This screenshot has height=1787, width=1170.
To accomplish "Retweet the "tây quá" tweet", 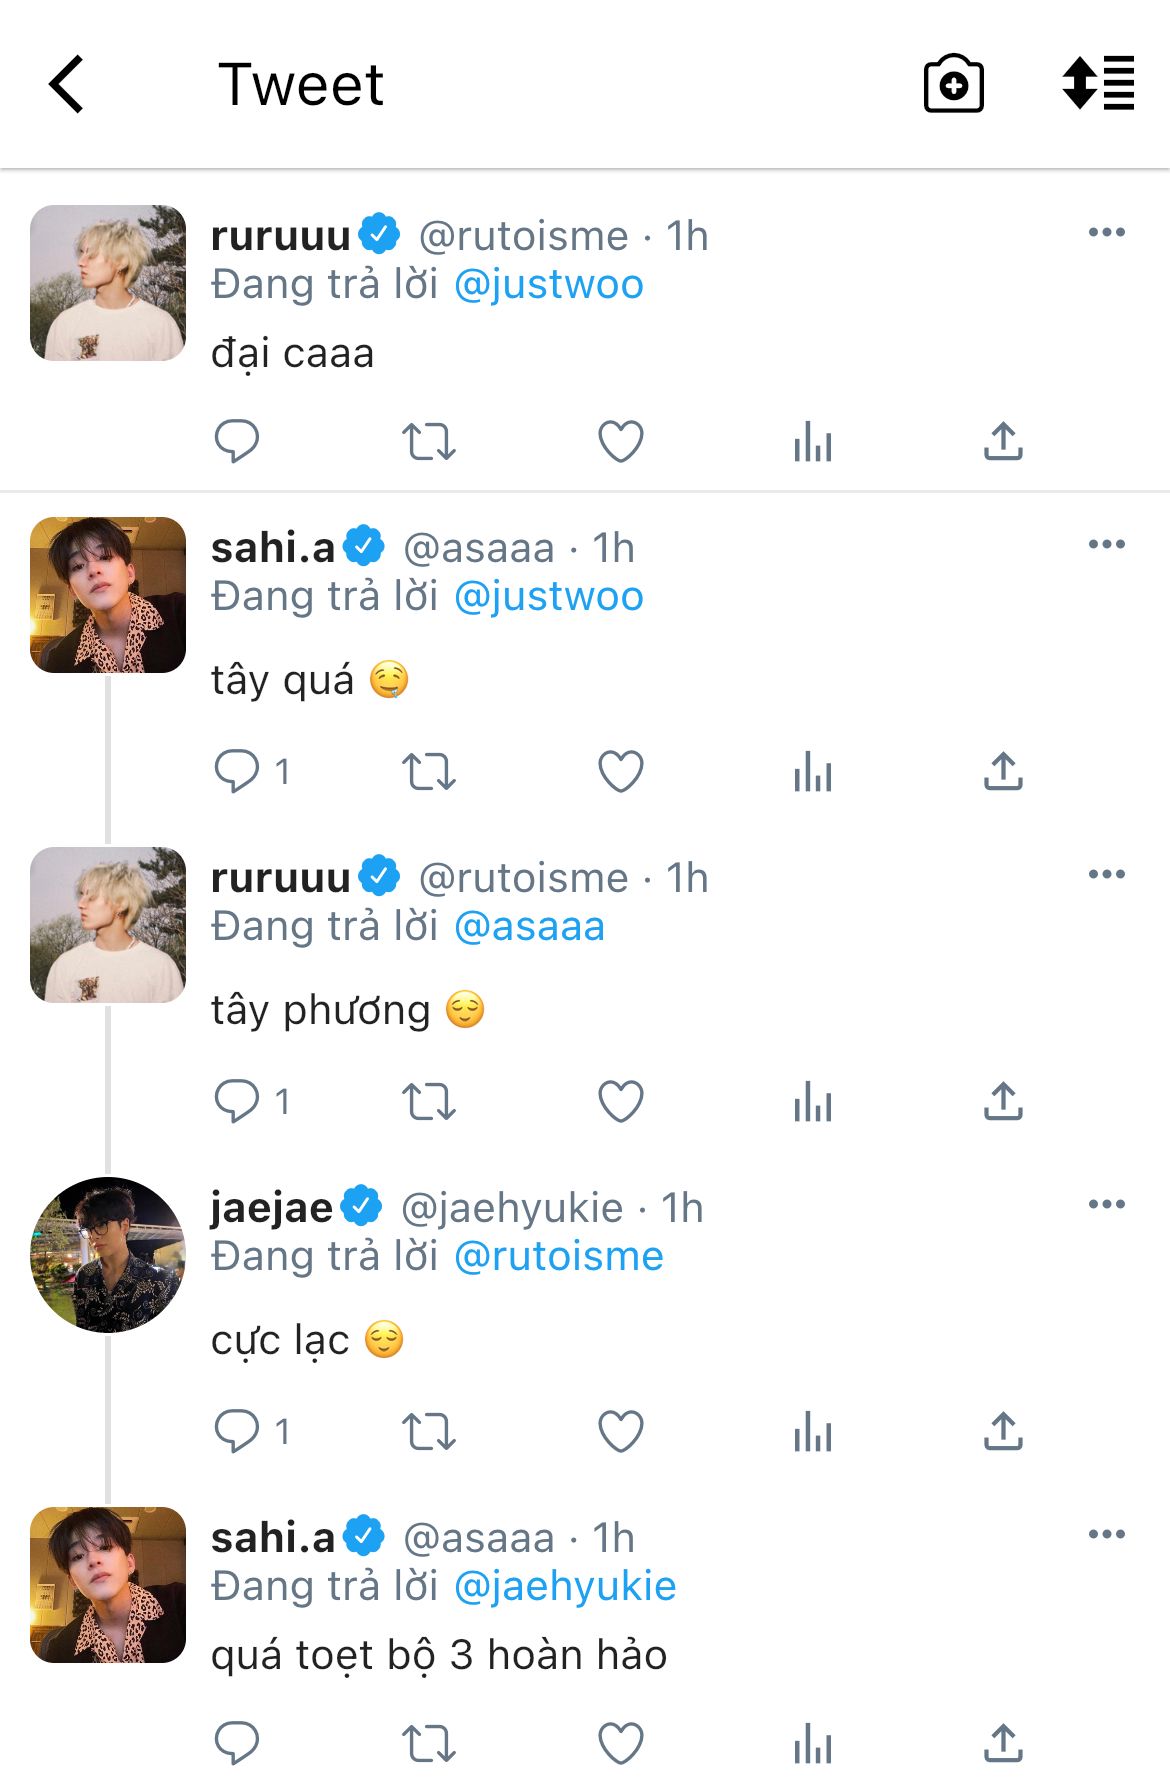I will pyautogui.click(x=428, y=772).
